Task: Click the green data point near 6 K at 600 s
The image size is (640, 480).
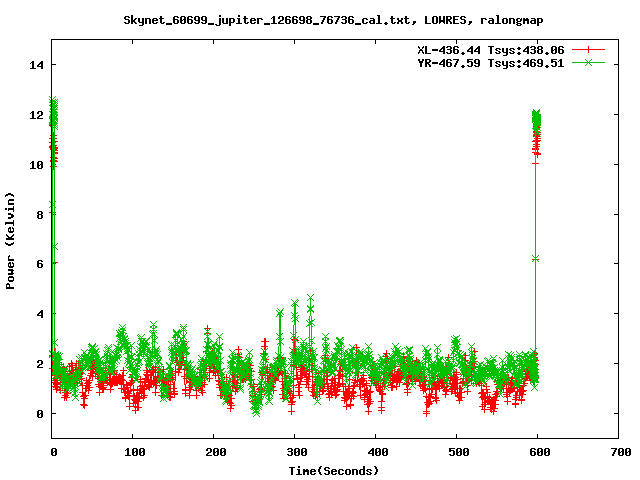Action: coord(536,258)
